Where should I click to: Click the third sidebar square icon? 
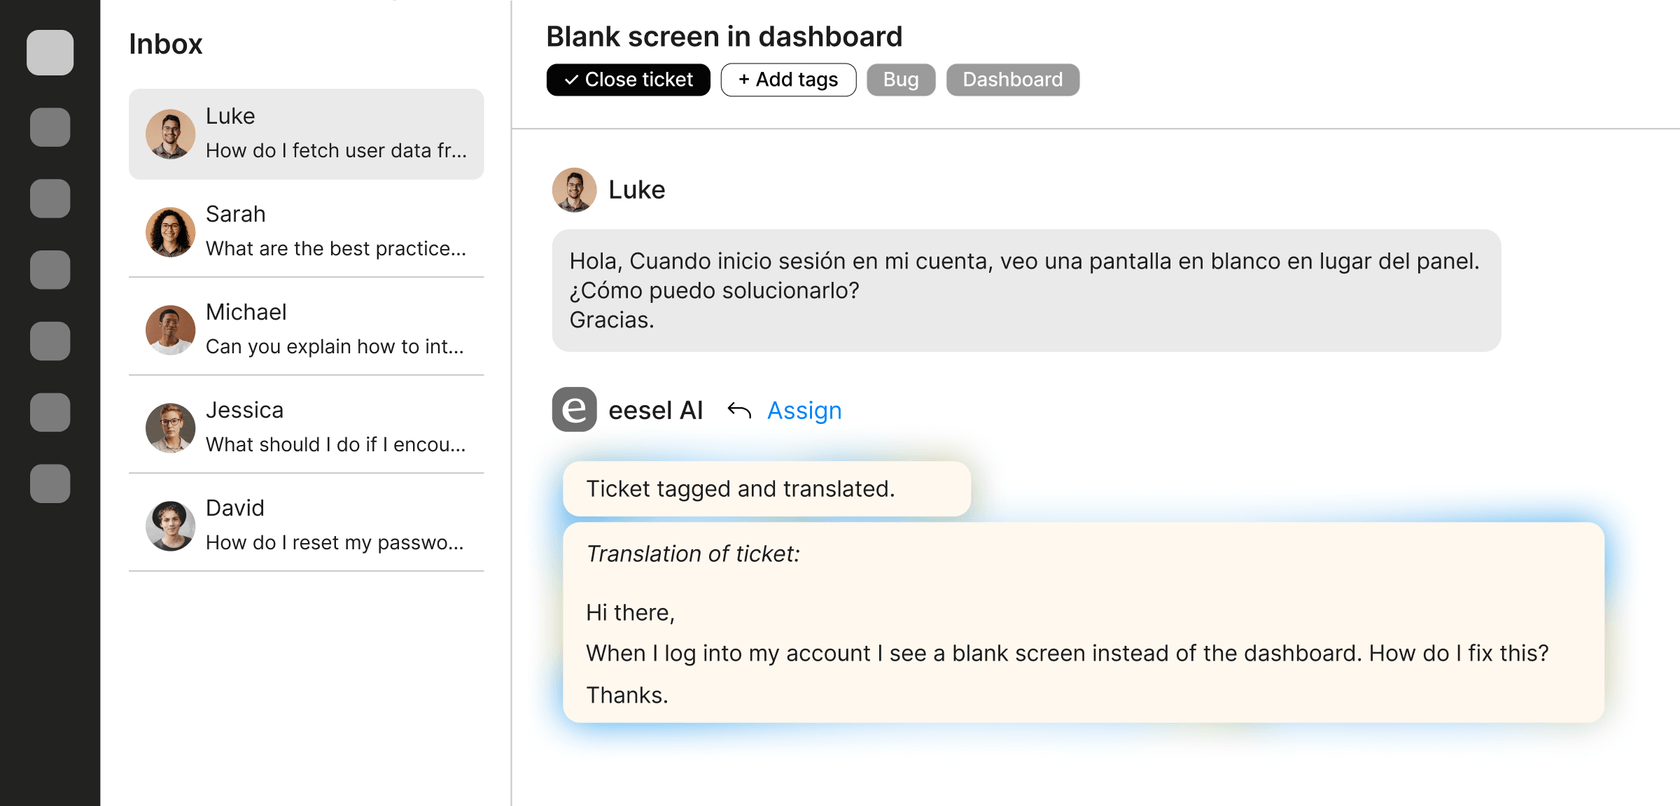click(50, 198)
